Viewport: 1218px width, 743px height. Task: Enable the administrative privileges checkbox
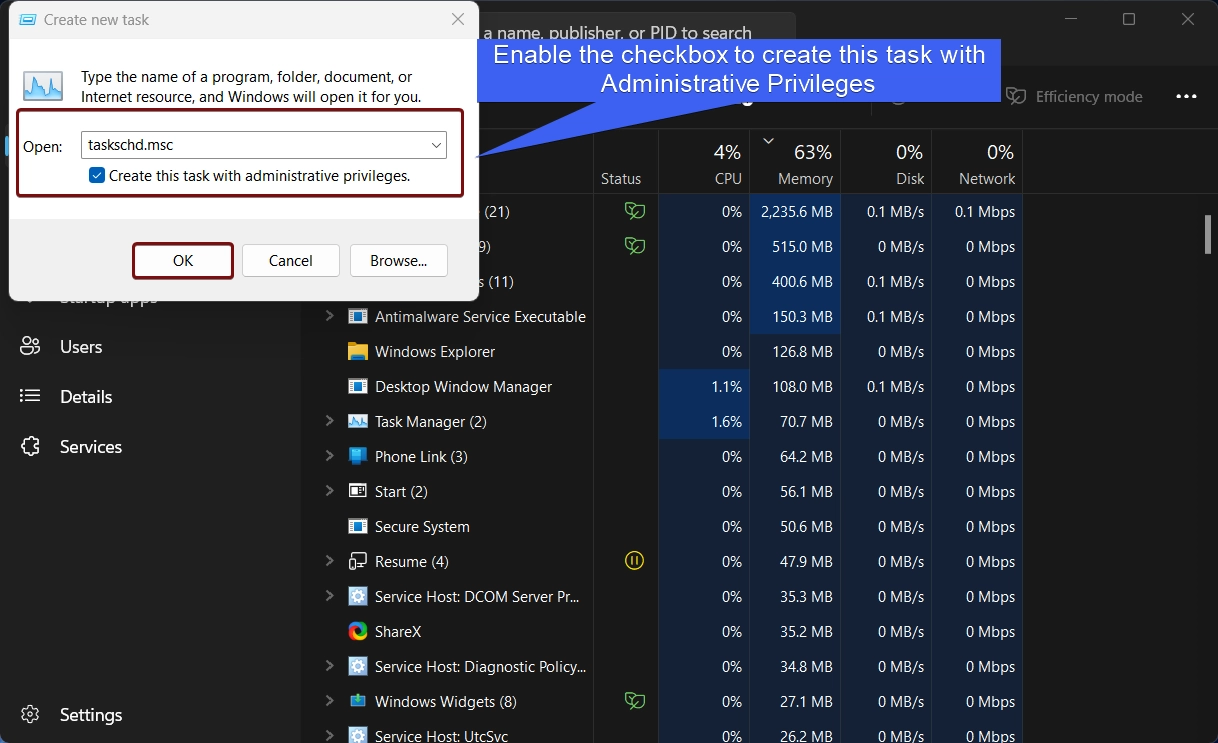tap(97, 176)
